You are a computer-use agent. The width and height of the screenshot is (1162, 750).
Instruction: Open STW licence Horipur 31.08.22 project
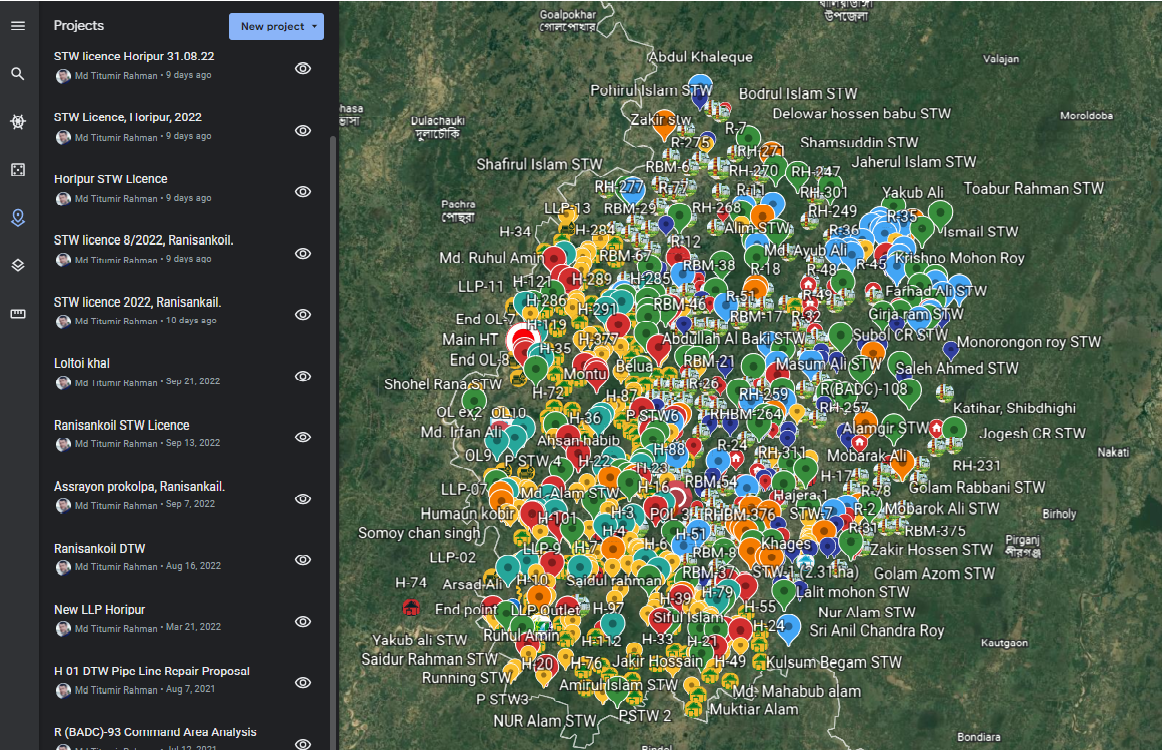(133, 56)
